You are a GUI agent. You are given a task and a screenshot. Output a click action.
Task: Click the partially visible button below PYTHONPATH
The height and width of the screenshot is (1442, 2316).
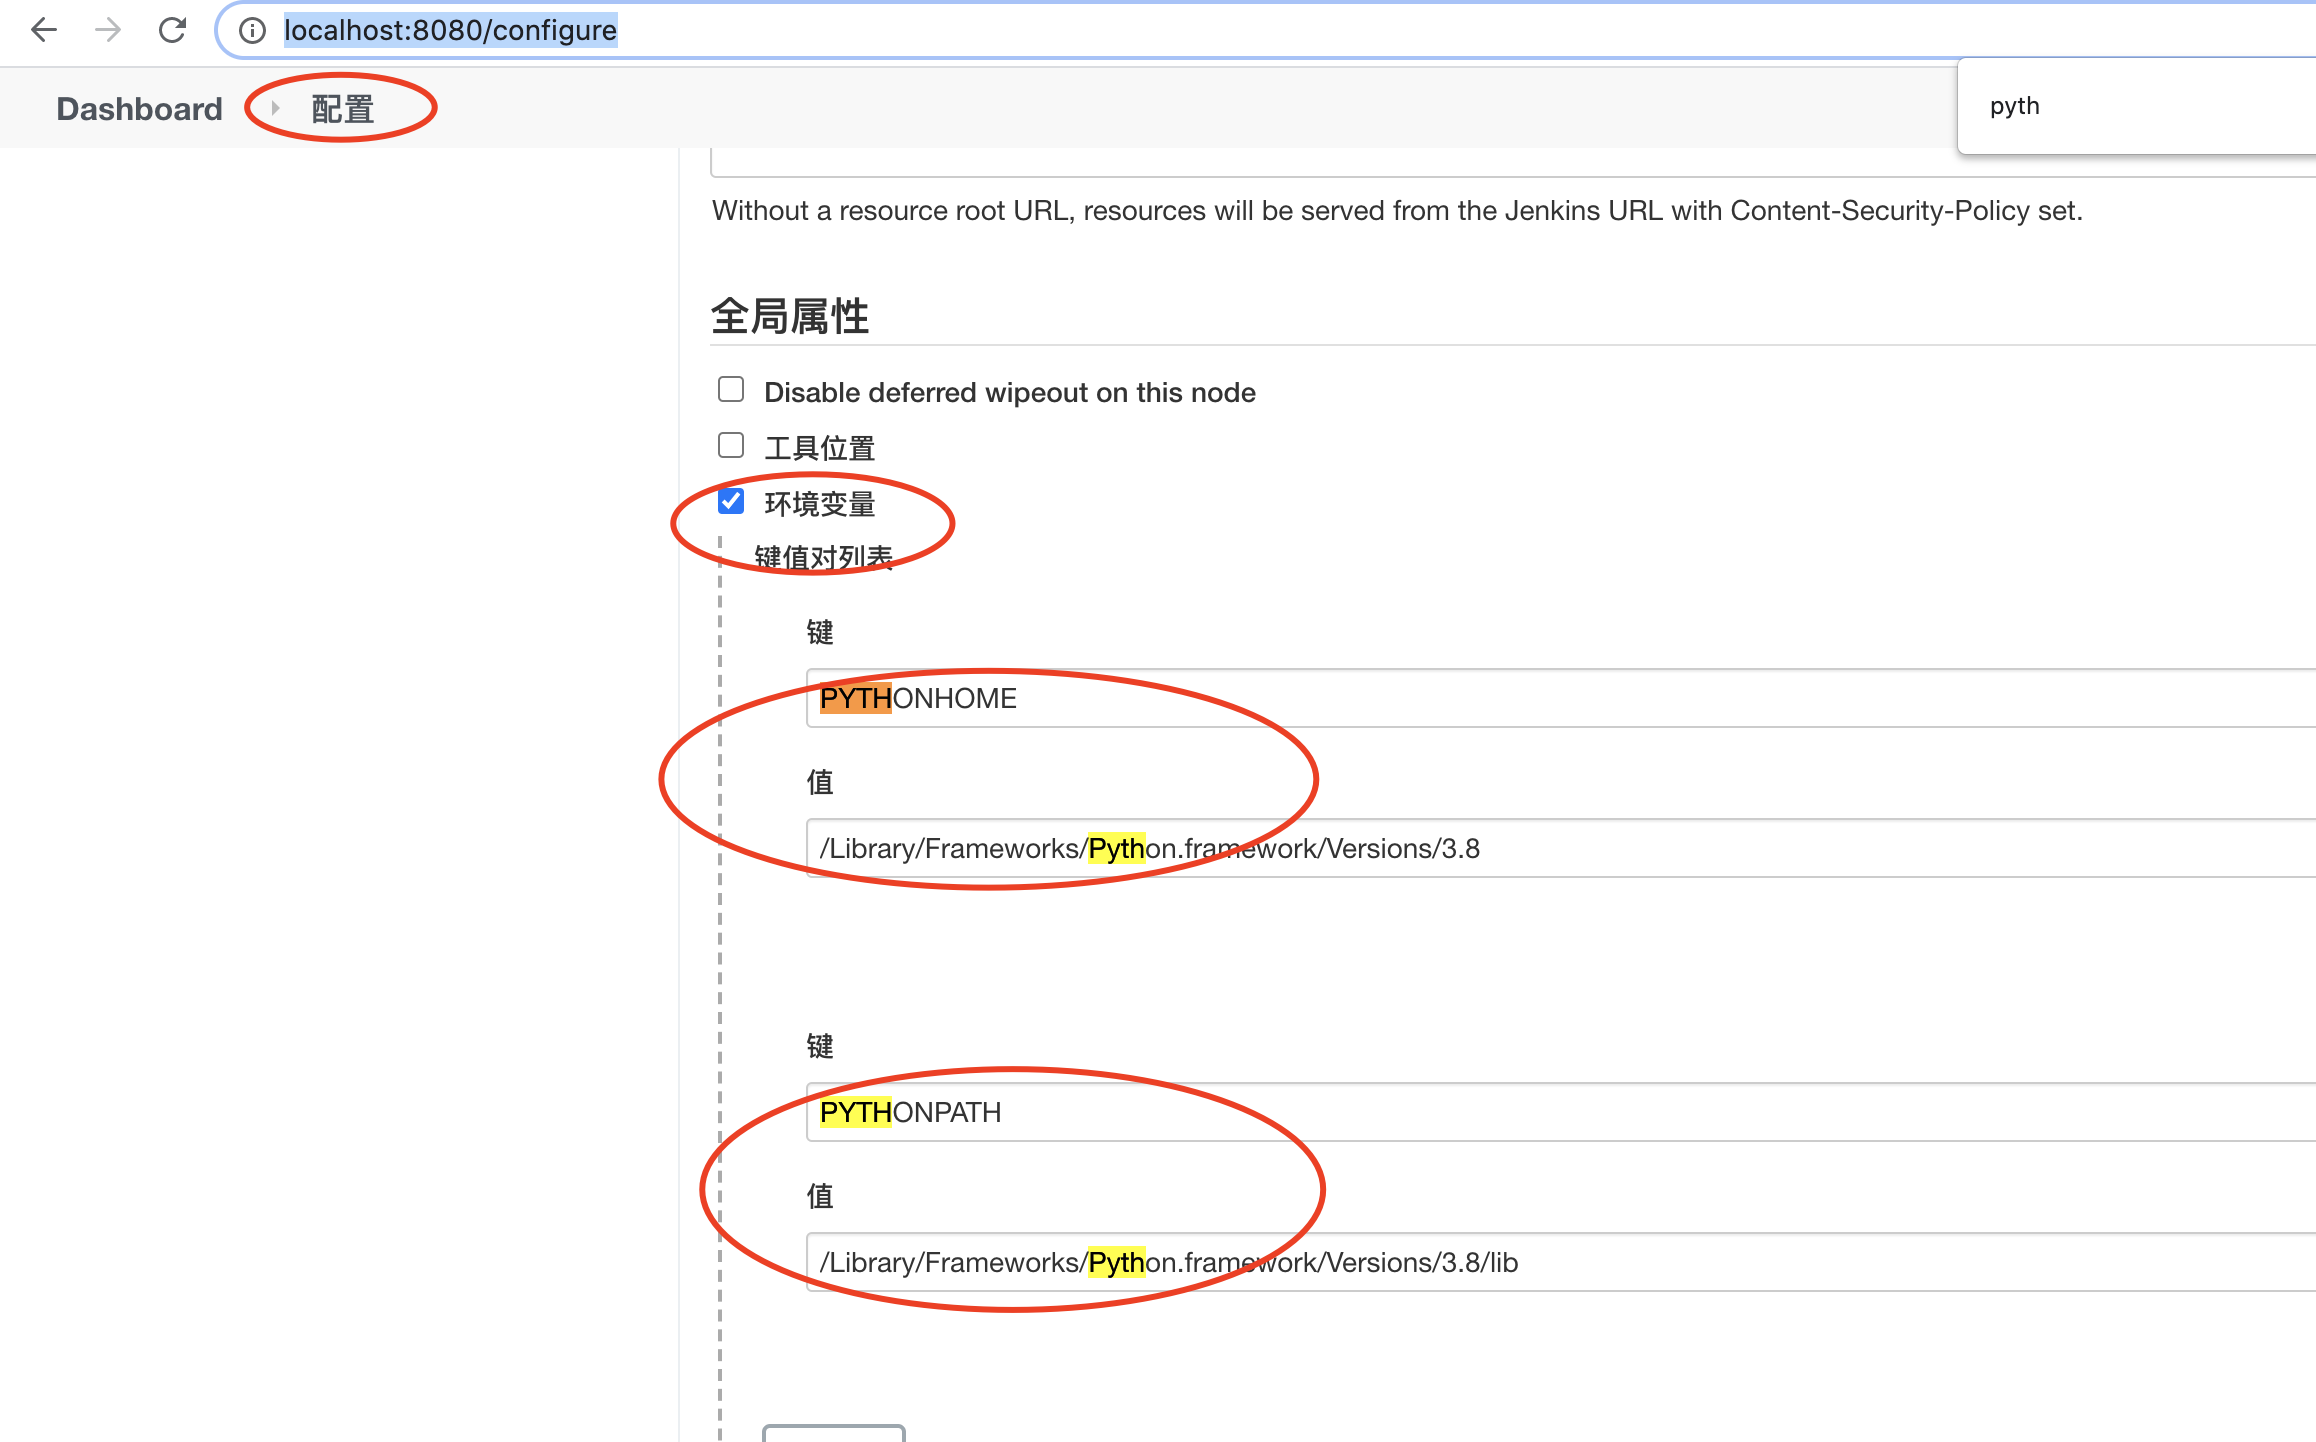pyautogui.click(x=833, y=1433)
